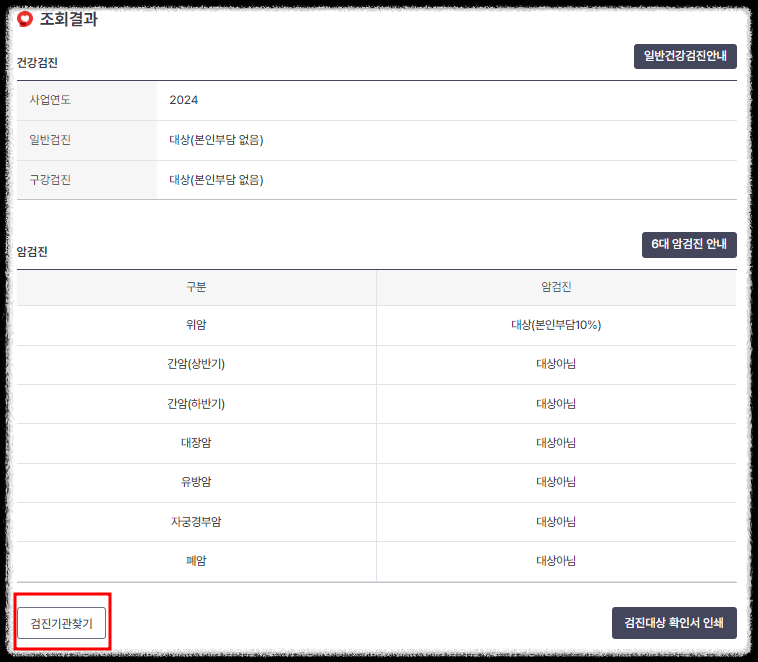
Task: Click 대상아님 in the 대장암 row
Action: [556, 443]
